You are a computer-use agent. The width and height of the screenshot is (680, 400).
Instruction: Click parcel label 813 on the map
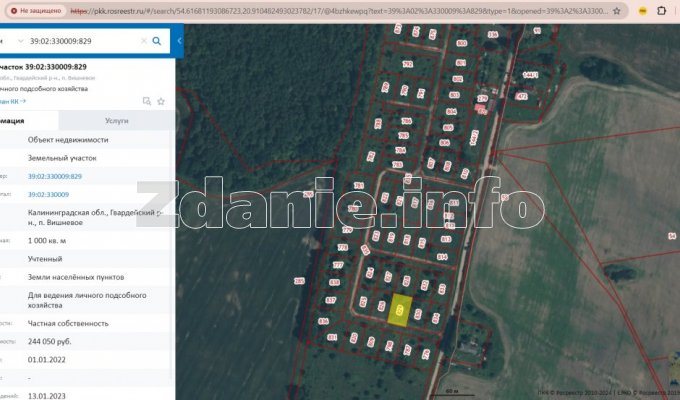click(446, 239)
